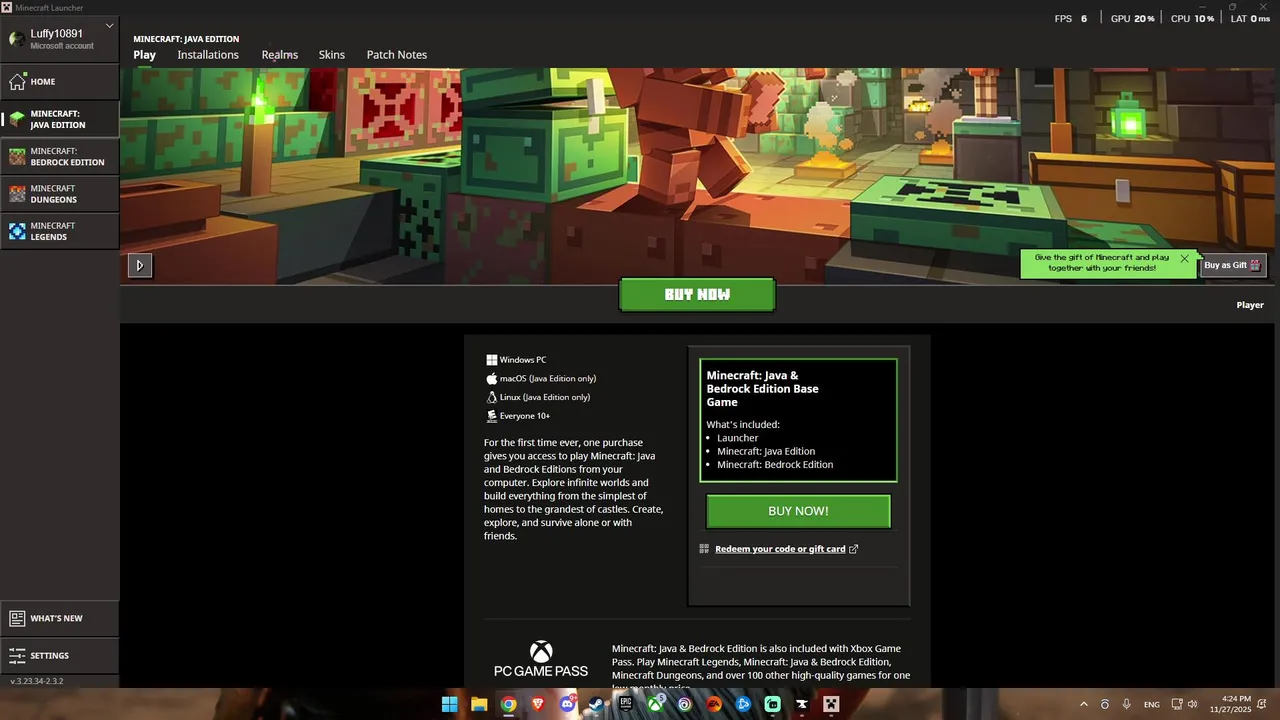Open Xbox app from taskbar

click(655, 704)
